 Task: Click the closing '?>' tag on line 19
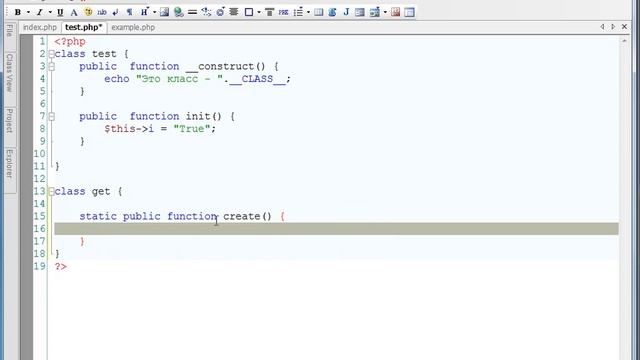[x=60, y=267]
